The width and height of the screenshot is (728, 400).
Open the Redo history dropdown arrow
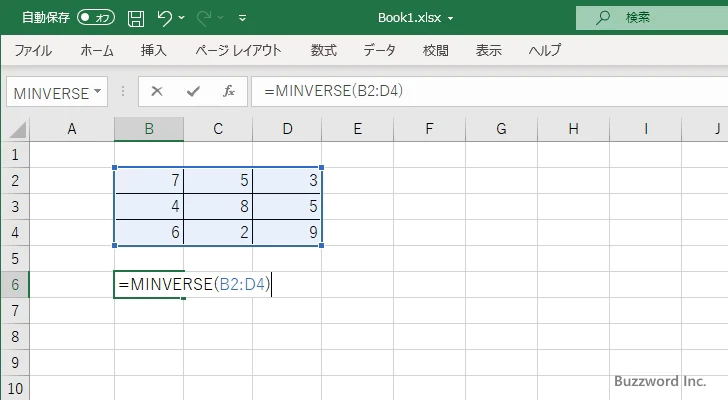click(x=221, y=18)
